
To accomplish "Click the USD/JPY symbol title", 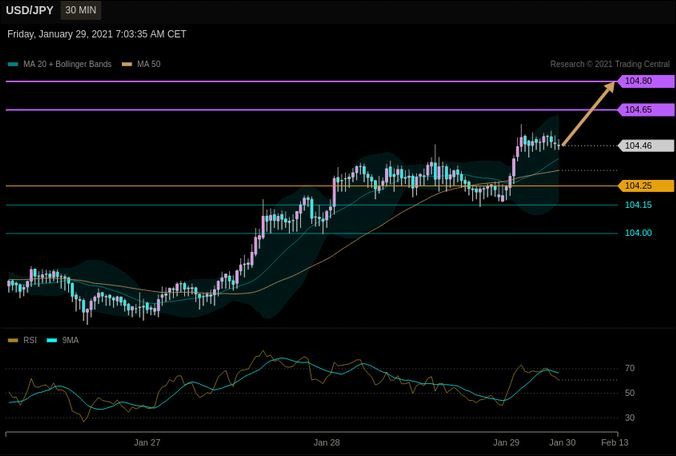I will (30, 10).
